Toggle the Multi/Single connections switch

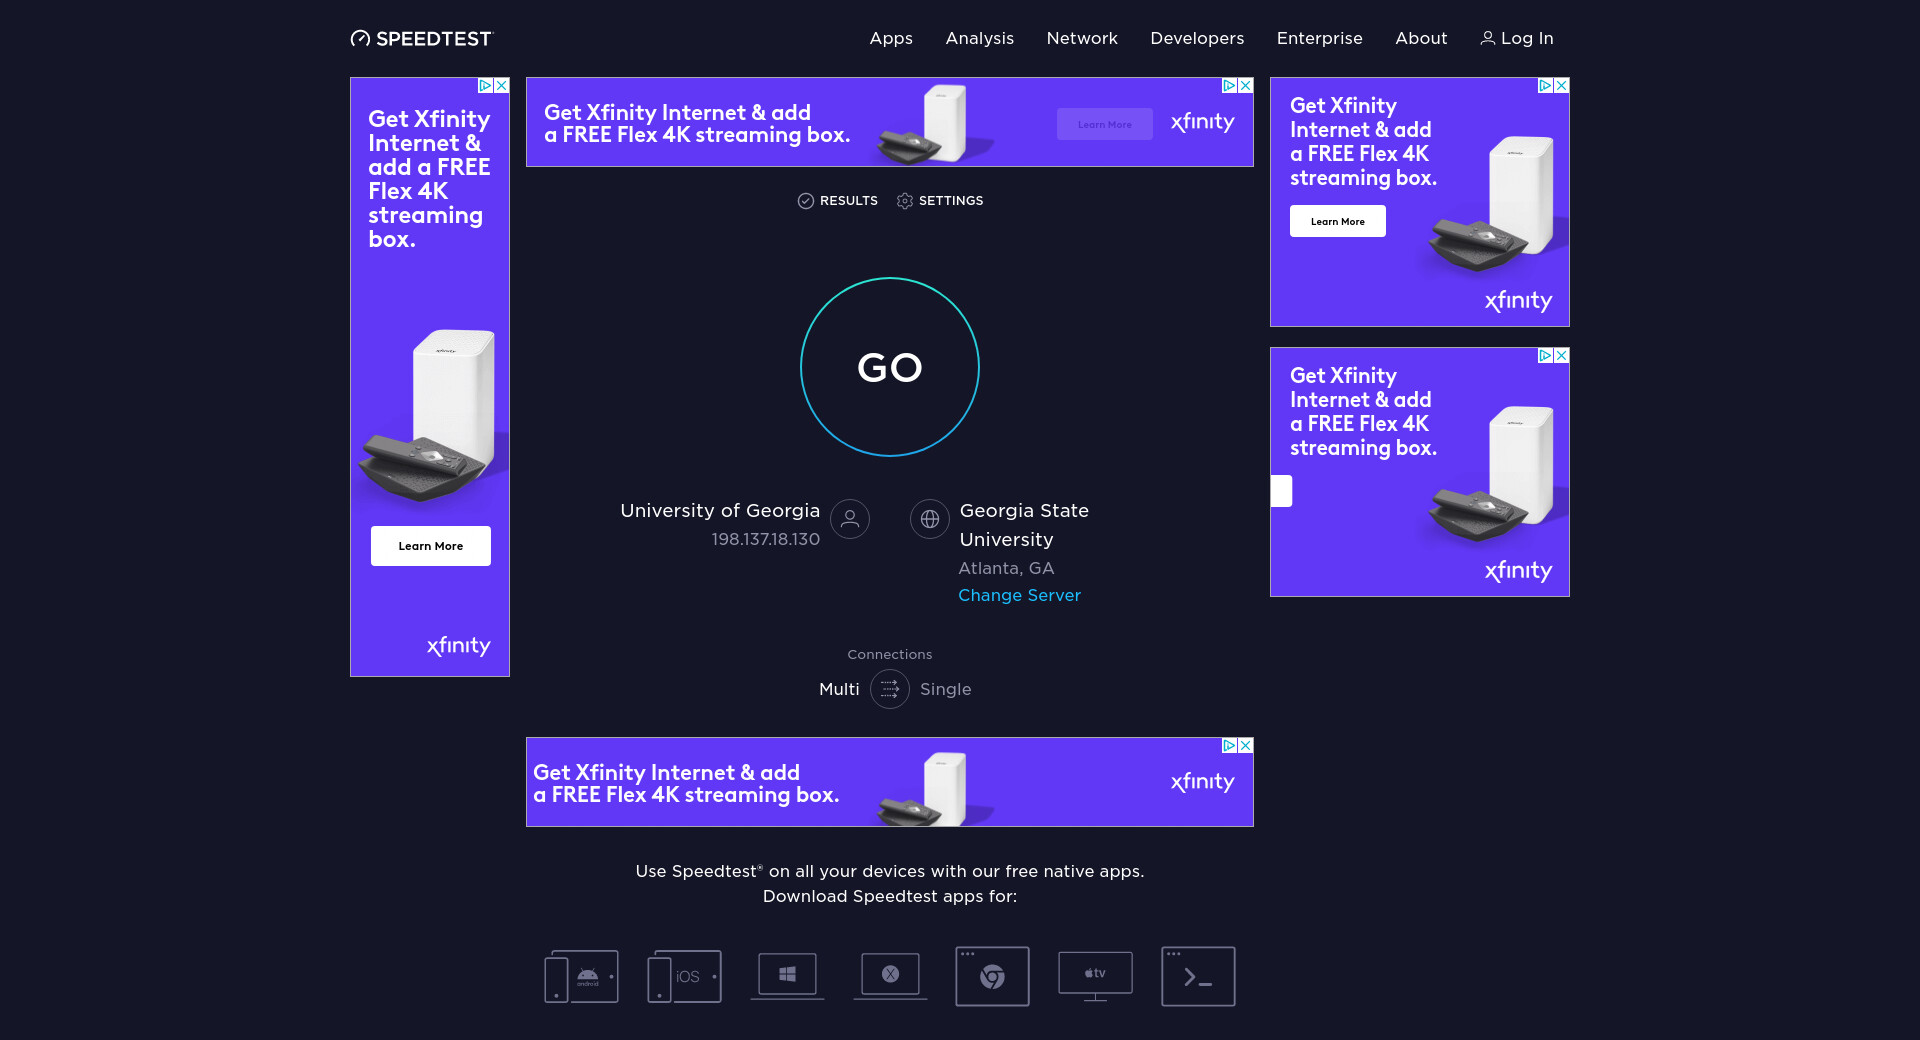coord(890,689)
